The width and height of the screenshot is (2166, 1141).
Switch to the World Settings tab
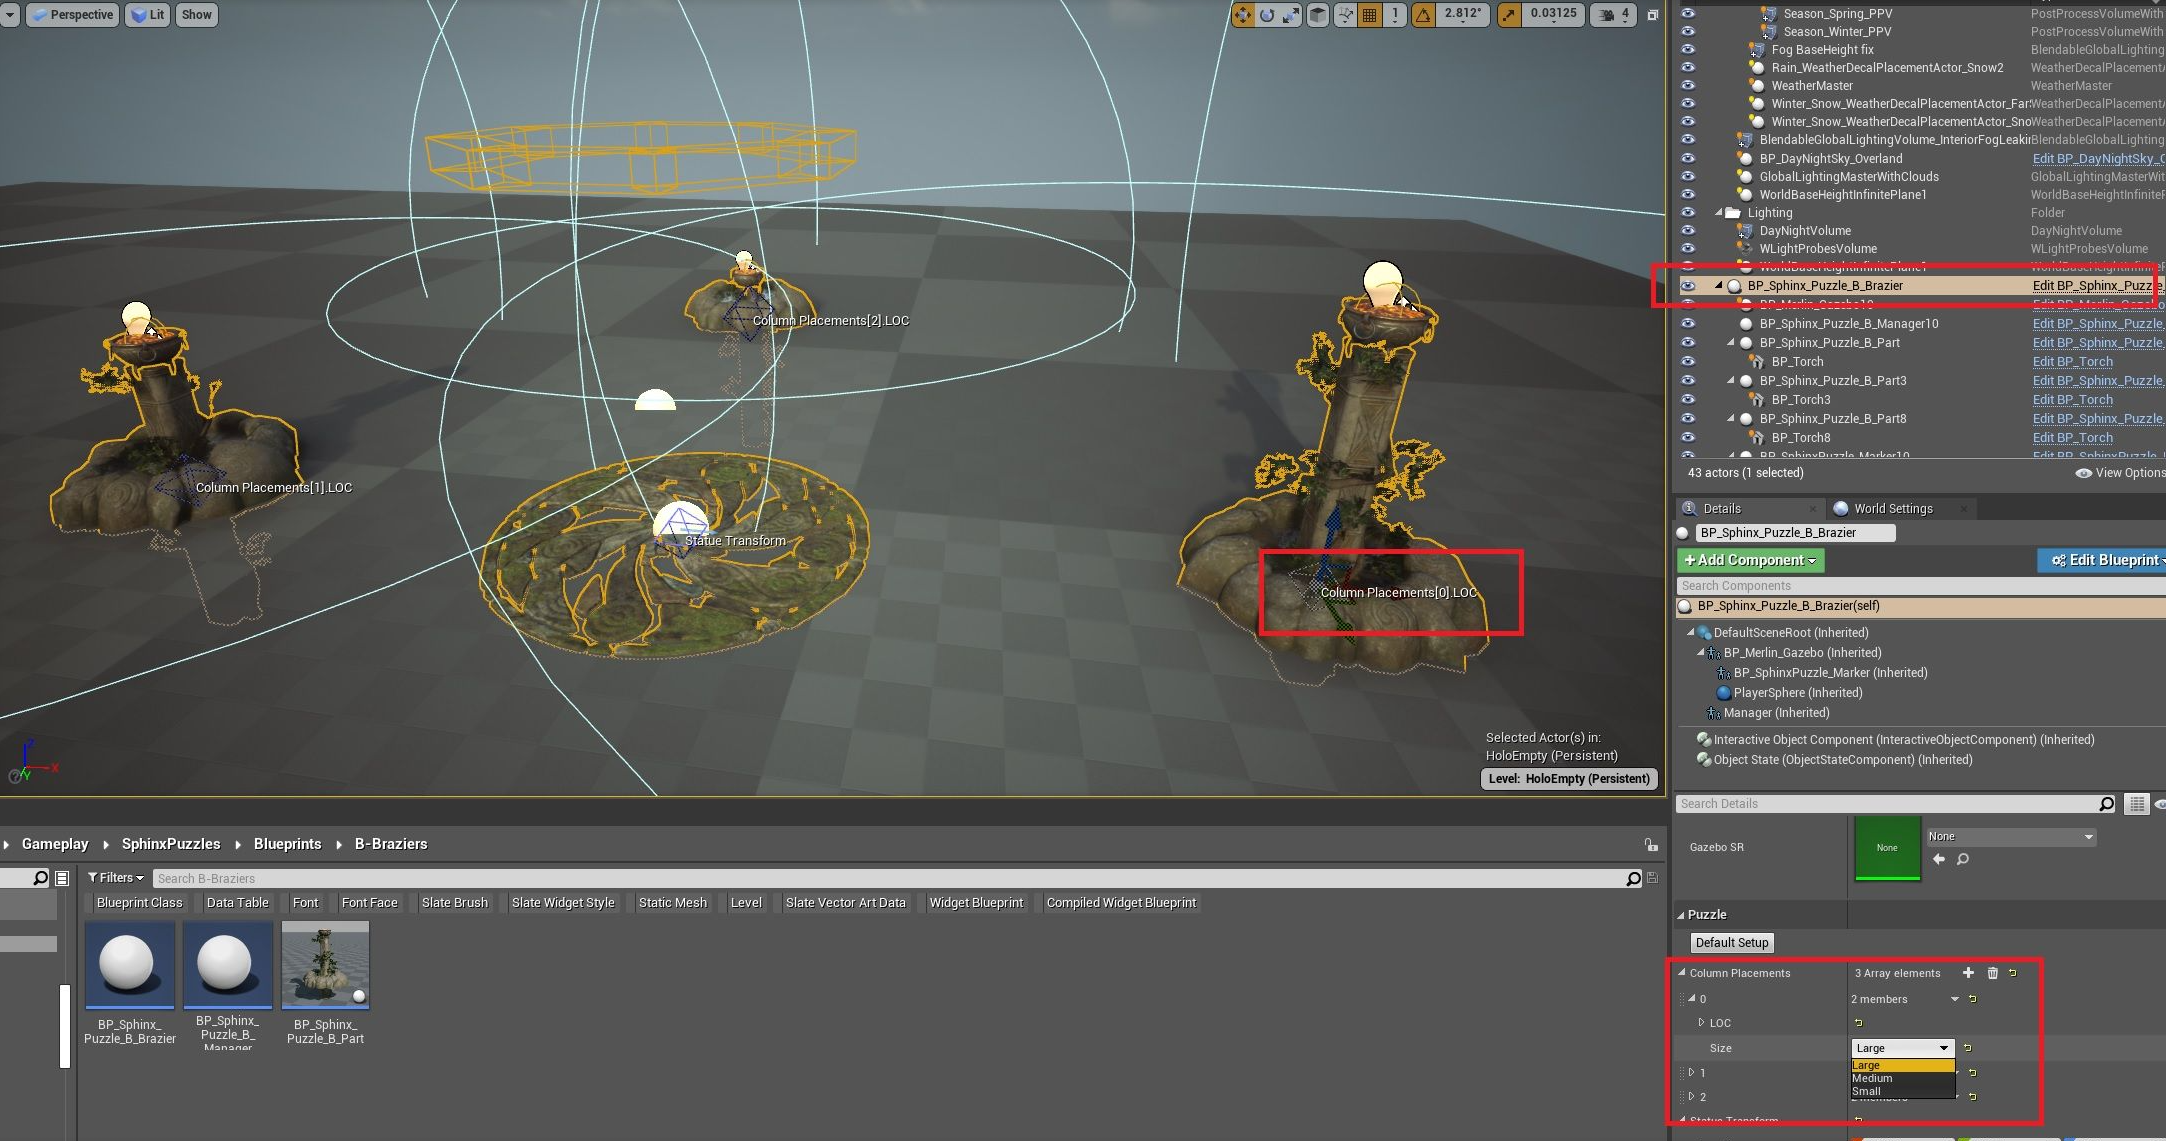point(1892,509)
